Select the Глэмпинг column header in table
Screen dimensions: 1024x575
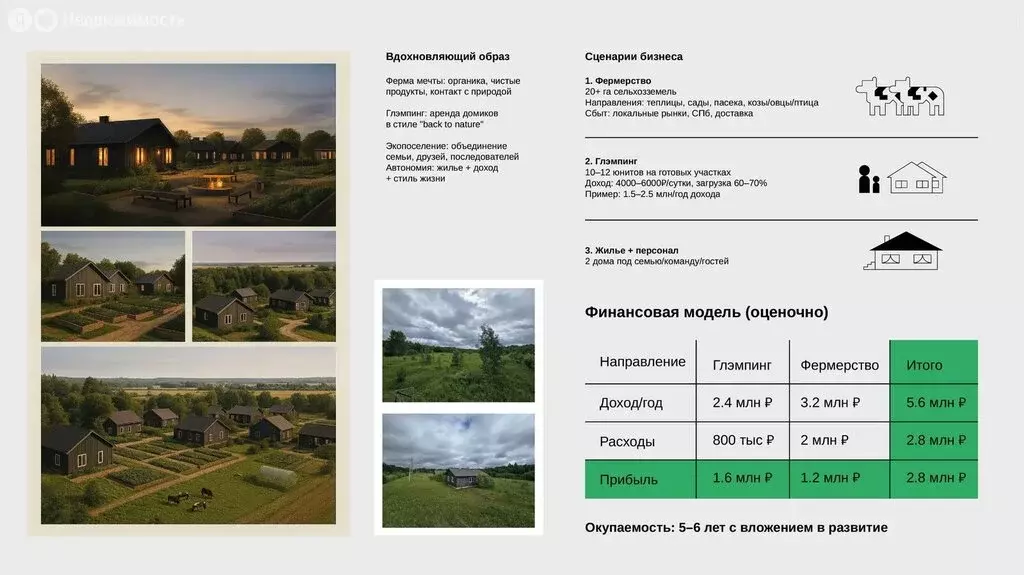click(x=742, y=365)
